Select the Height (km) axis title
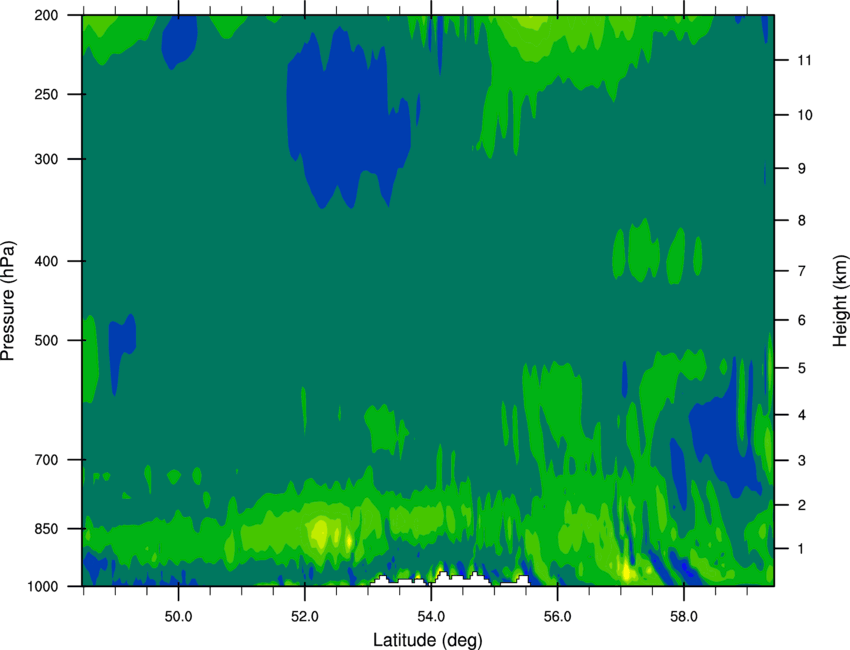This screenshot has height=650, width=850. [x=840, y=301]
